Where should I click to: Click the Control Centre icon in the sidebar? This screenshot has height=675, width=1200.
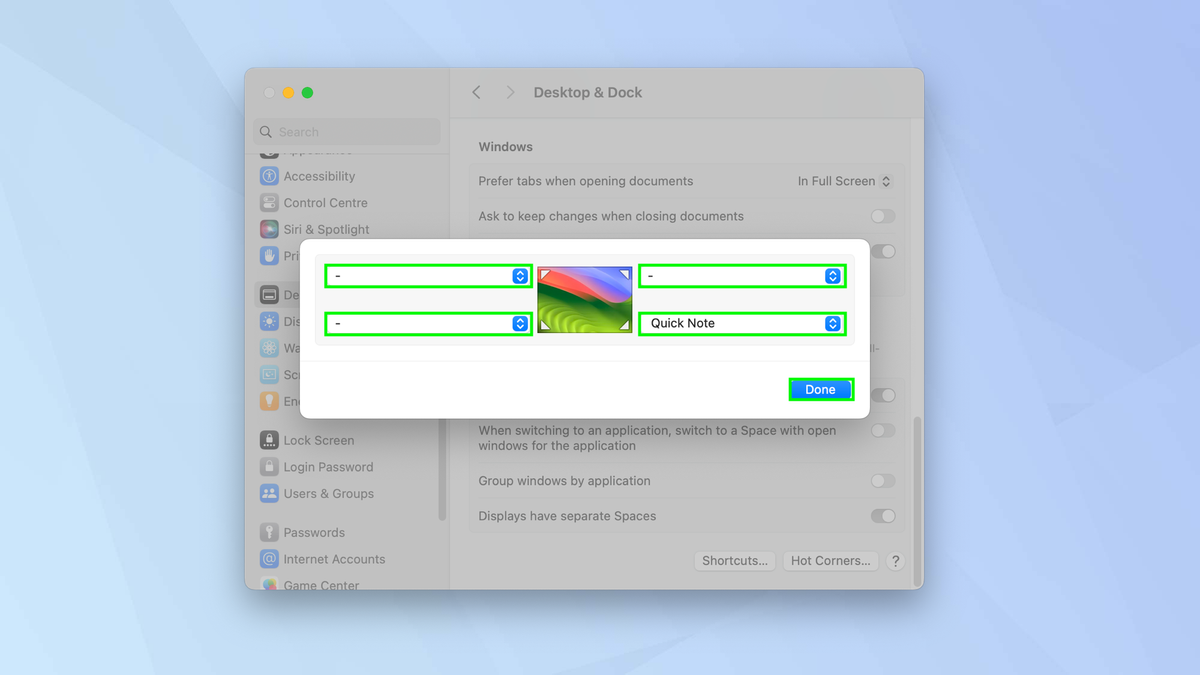(x=270, y=202)
